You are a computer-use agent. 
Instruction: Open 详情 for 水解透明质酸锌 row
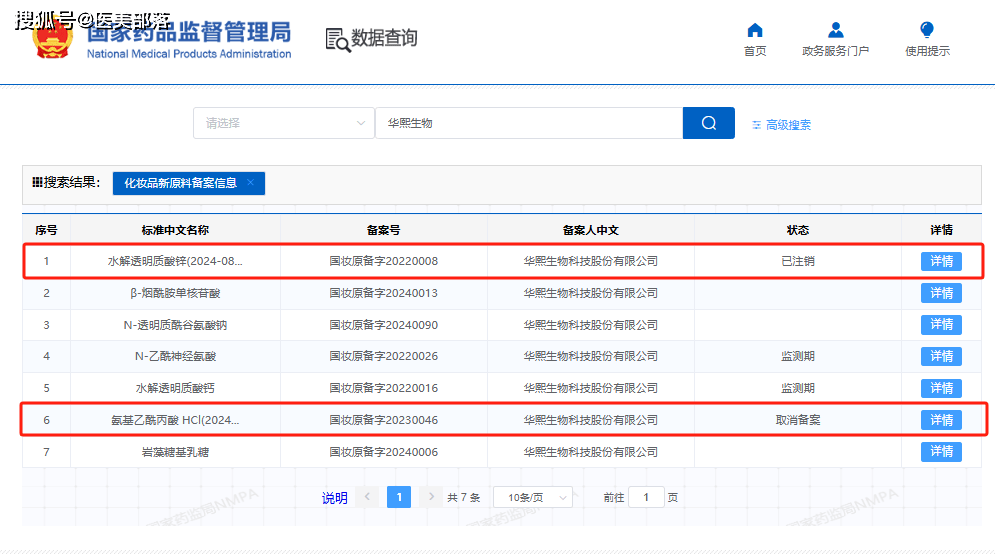(x=941, y=261)
